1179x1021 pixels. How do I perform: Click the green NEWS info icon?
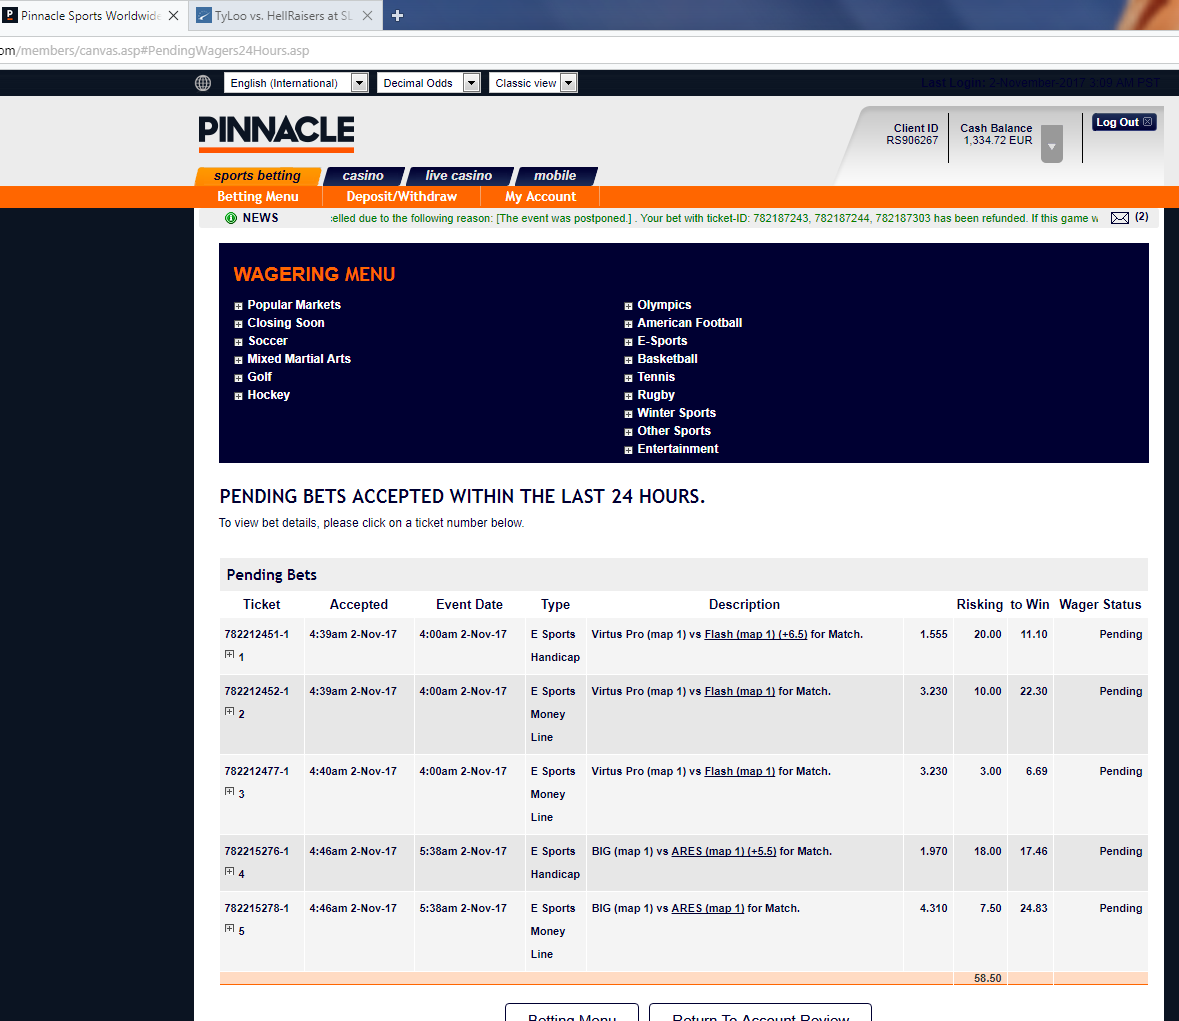[231, 218]
